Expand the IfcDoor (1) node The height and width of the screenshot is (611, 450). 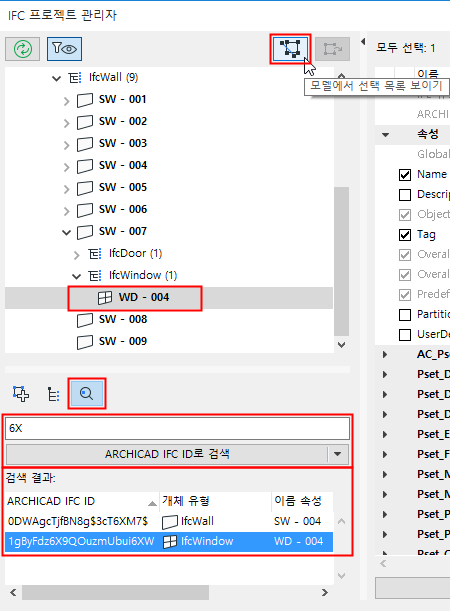pos(76,255)
